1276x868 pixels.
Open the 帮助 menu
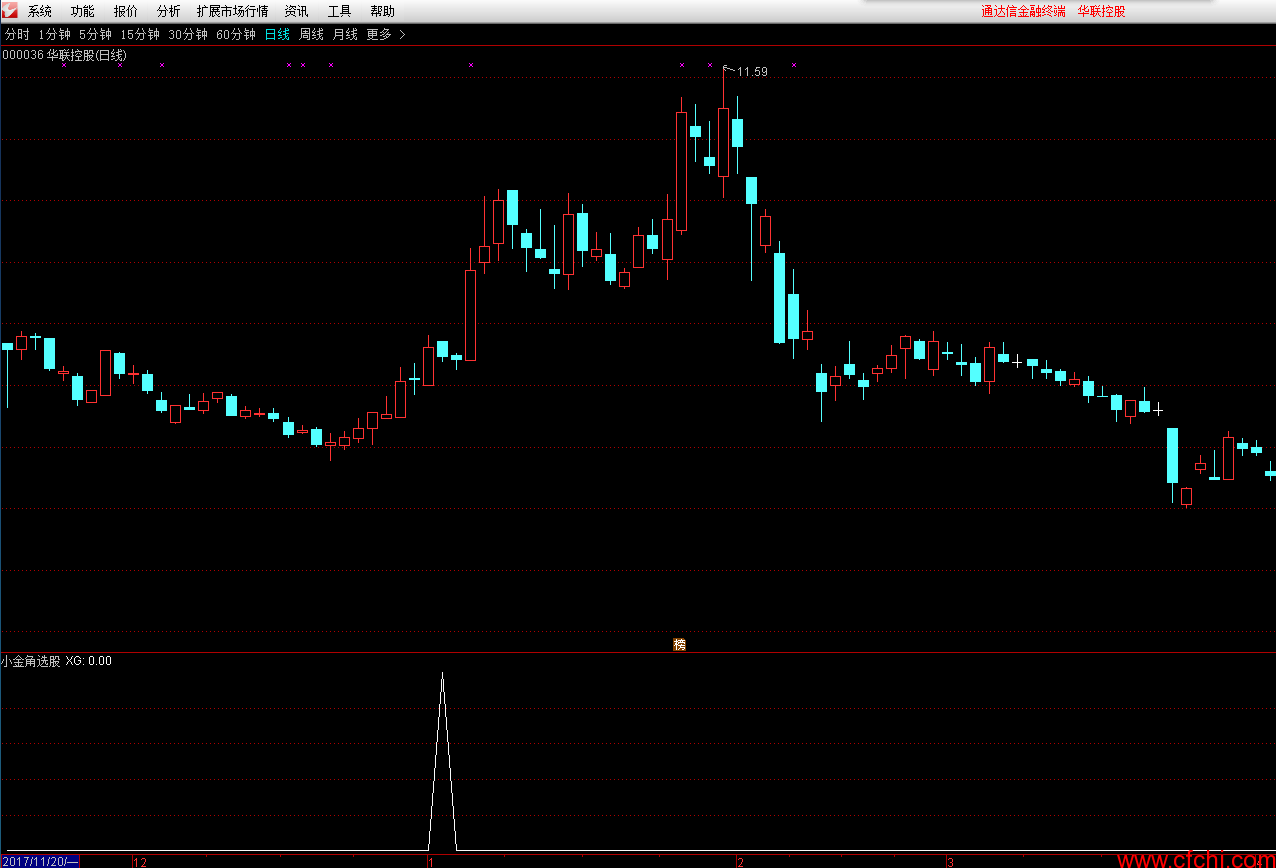point(382,12)
